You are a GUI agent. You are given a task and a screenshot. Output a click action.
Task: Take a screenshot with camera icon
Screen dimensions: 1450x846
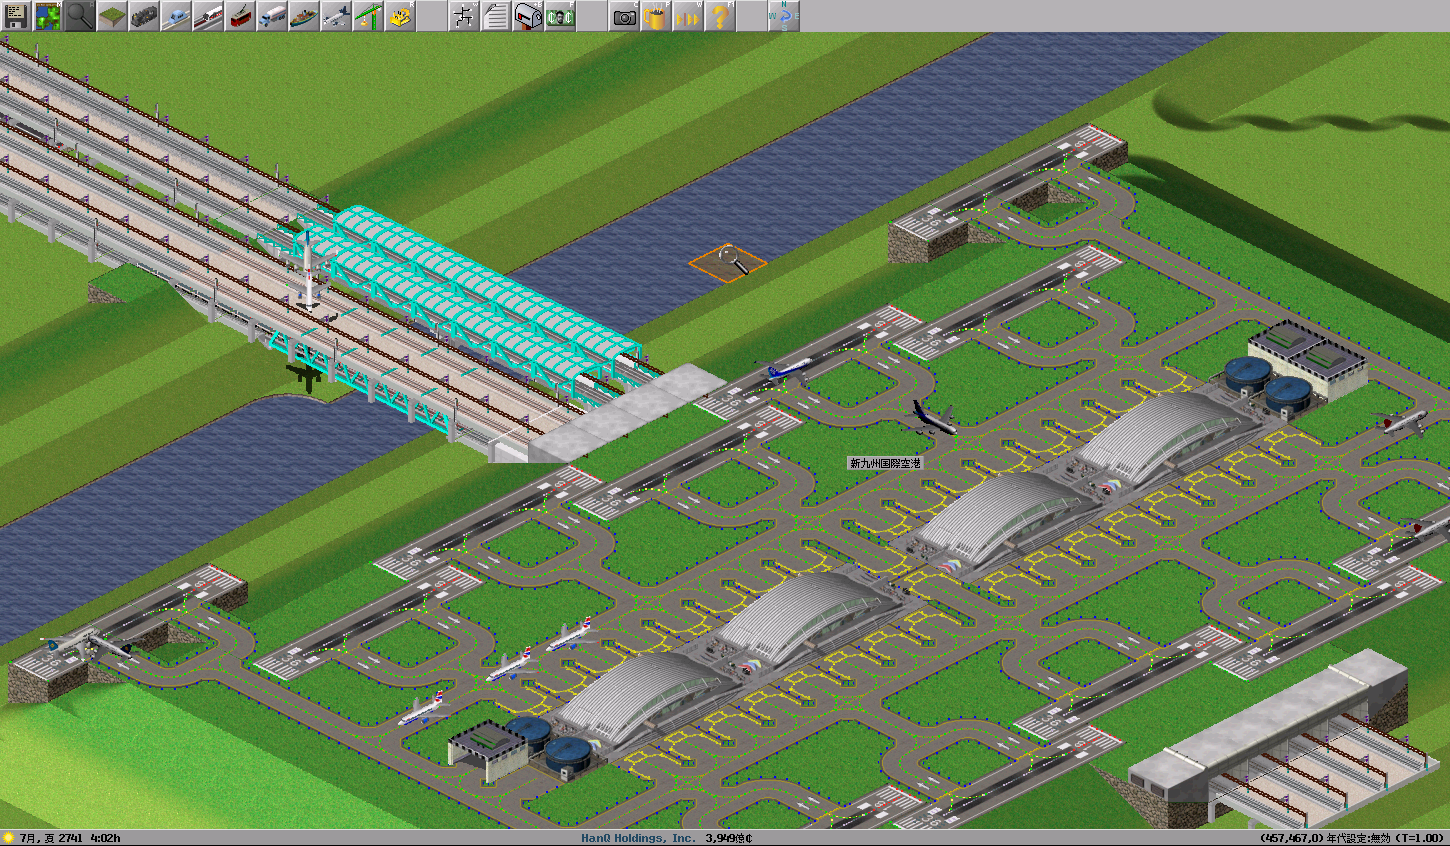point(624,16)
